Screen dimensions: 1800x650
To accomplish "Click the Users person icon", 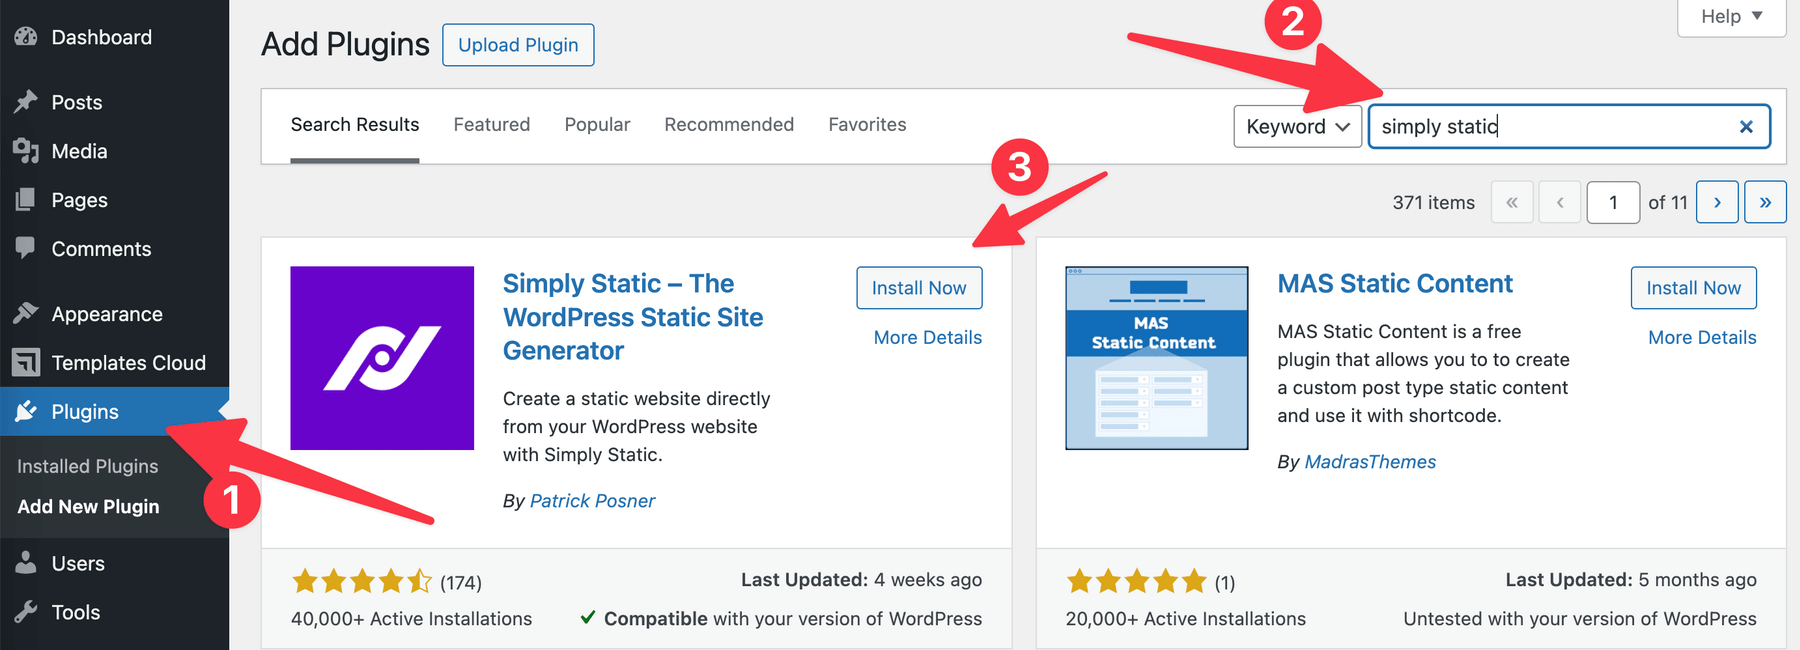I will (x=26, y=563).
